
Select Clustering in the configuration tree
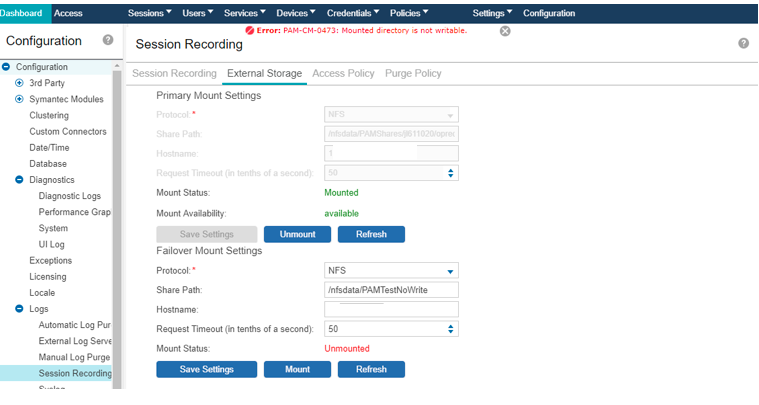[49, 115]
